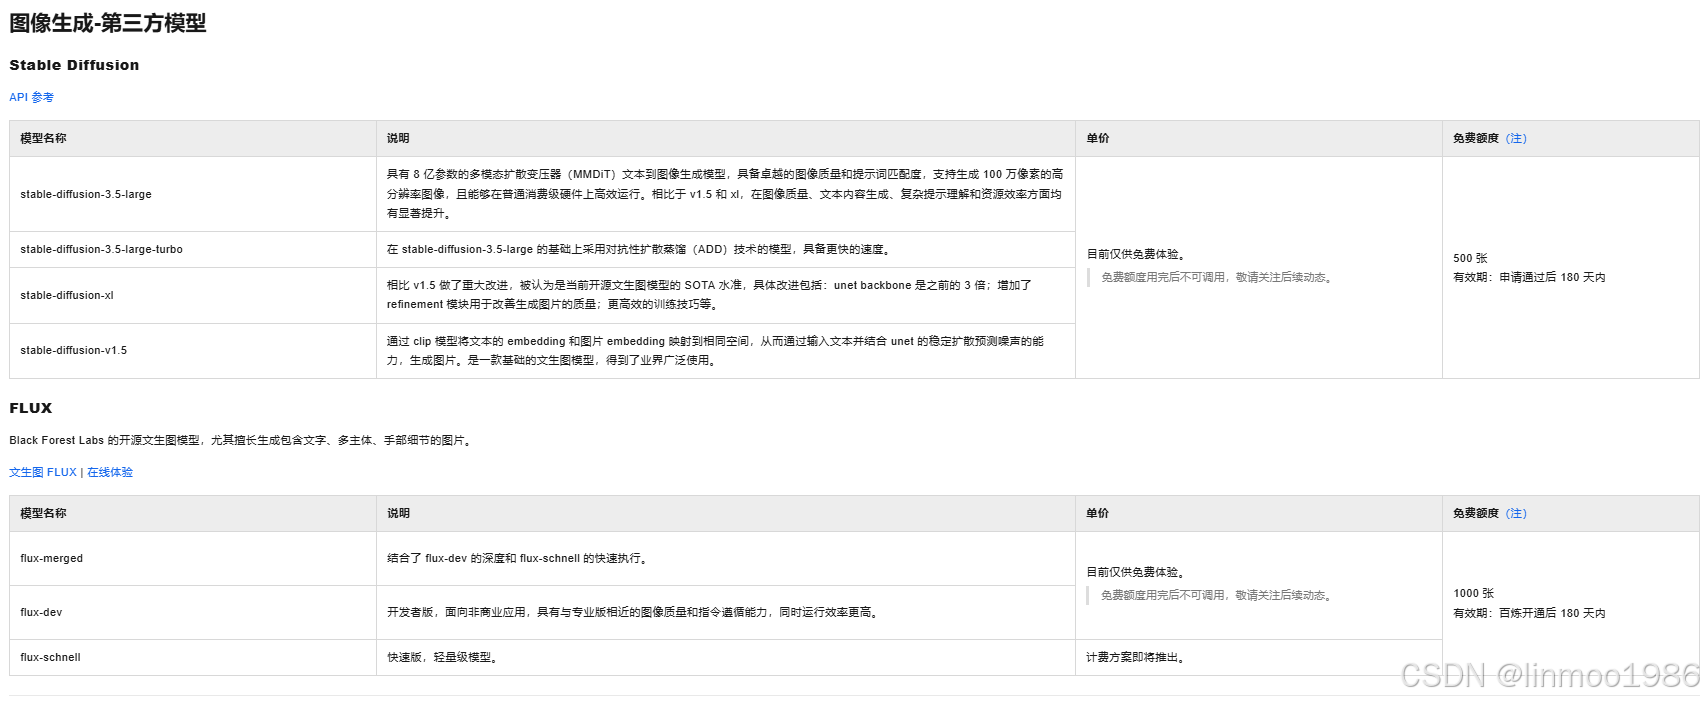Open the 文生图 FLUX link

click(x=43, y=472)
